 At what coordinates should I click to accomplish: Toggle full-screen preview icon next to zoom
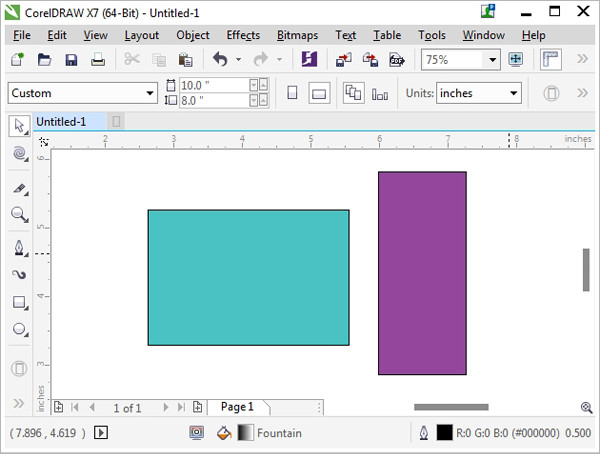pyautogui.click(x=515, y=59)
